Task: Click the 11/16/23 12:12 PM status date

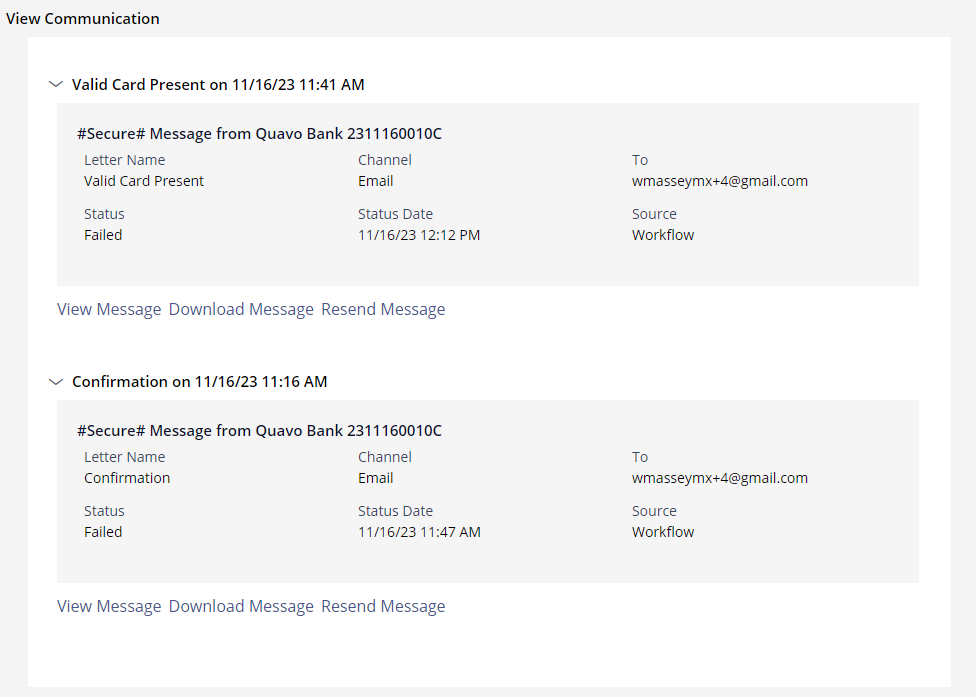Action: point(419,235)
